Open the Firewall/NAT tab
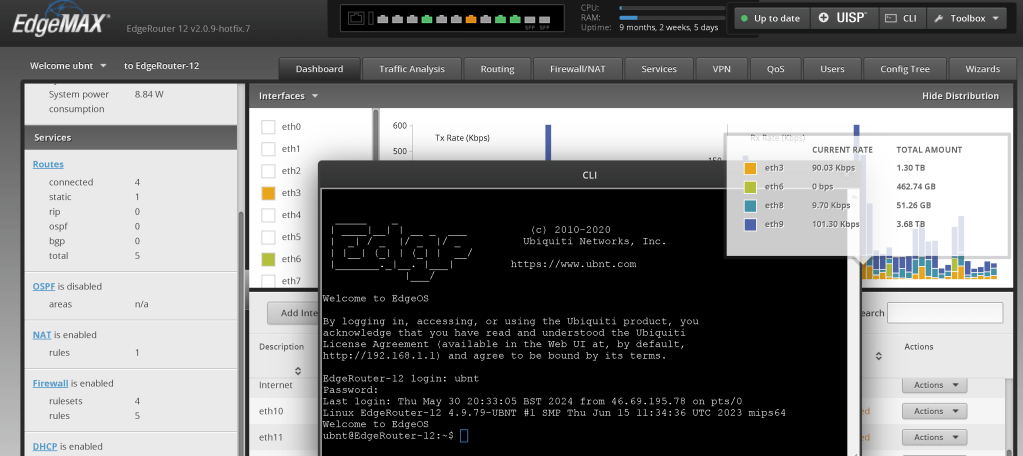This screenshot has height=456, width=1023. point(578,69)
